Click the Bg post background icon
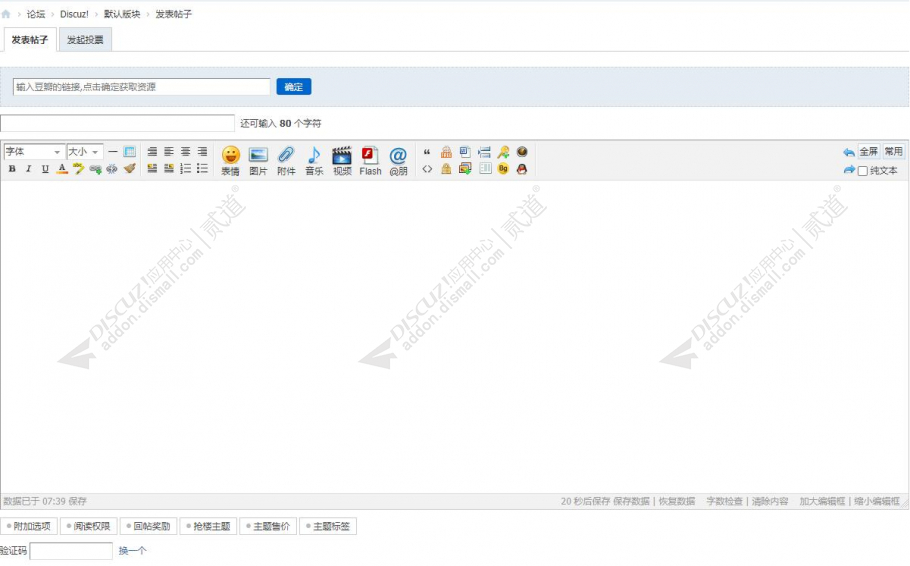Viewport: 910px width, 566px height. tap(503, 169)
